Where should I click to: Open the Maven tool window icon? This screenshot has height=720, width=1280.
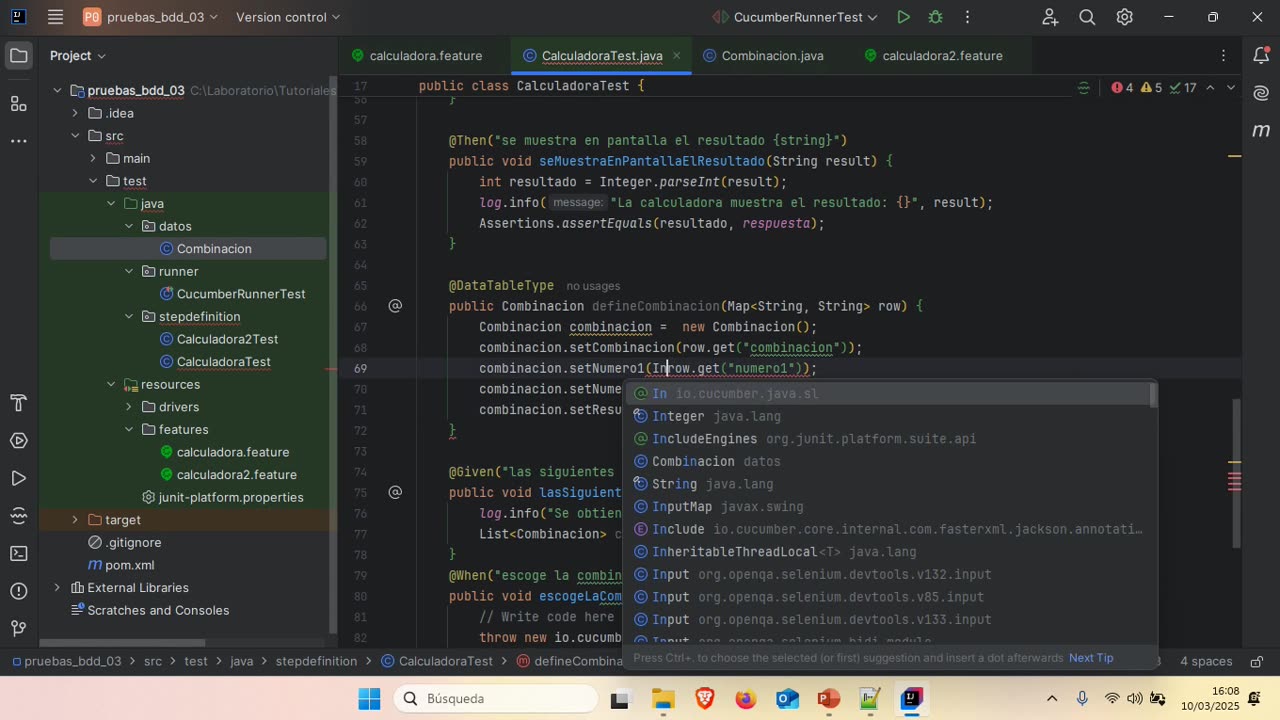point(1261,130)
